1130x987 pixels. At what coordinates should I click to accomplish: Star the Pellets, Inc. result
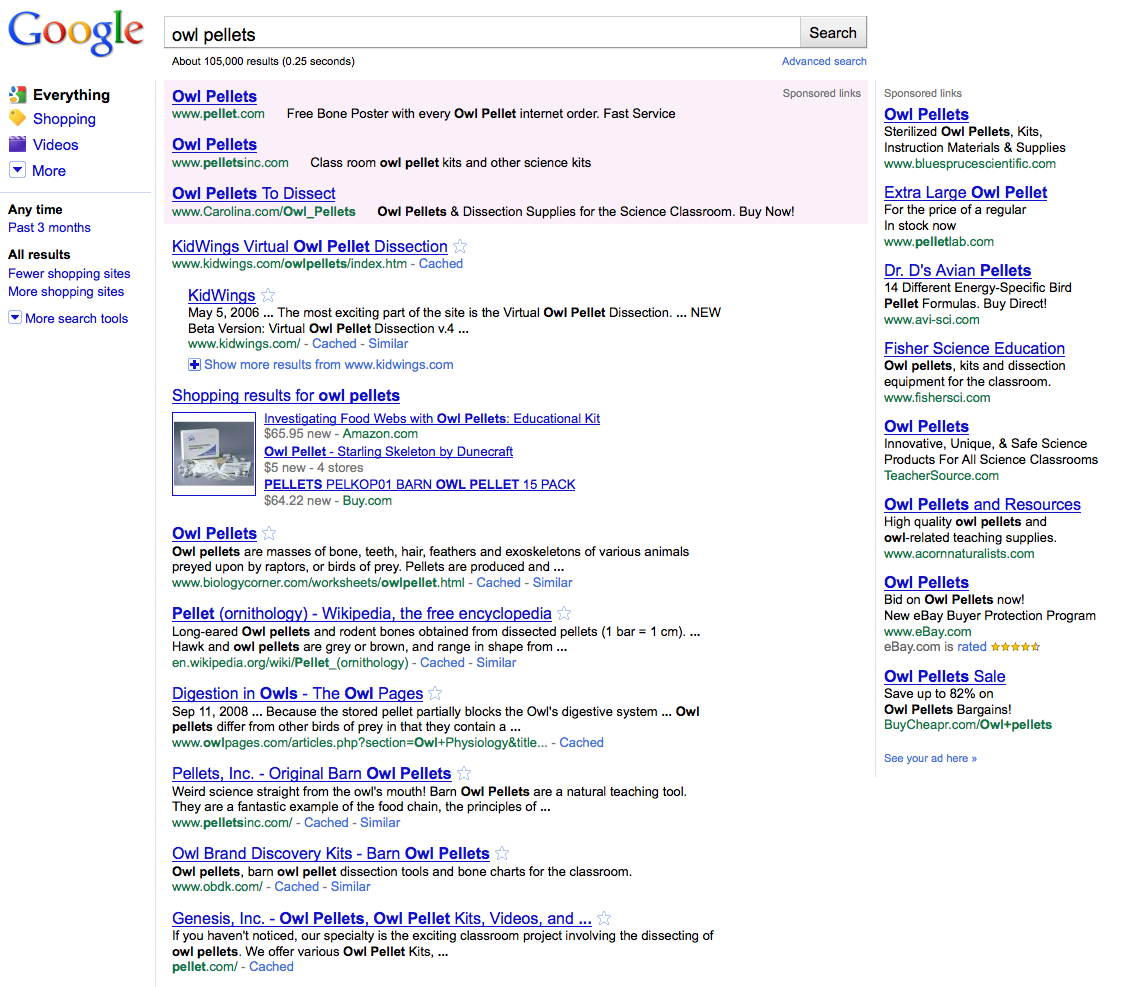coord(464,773)
